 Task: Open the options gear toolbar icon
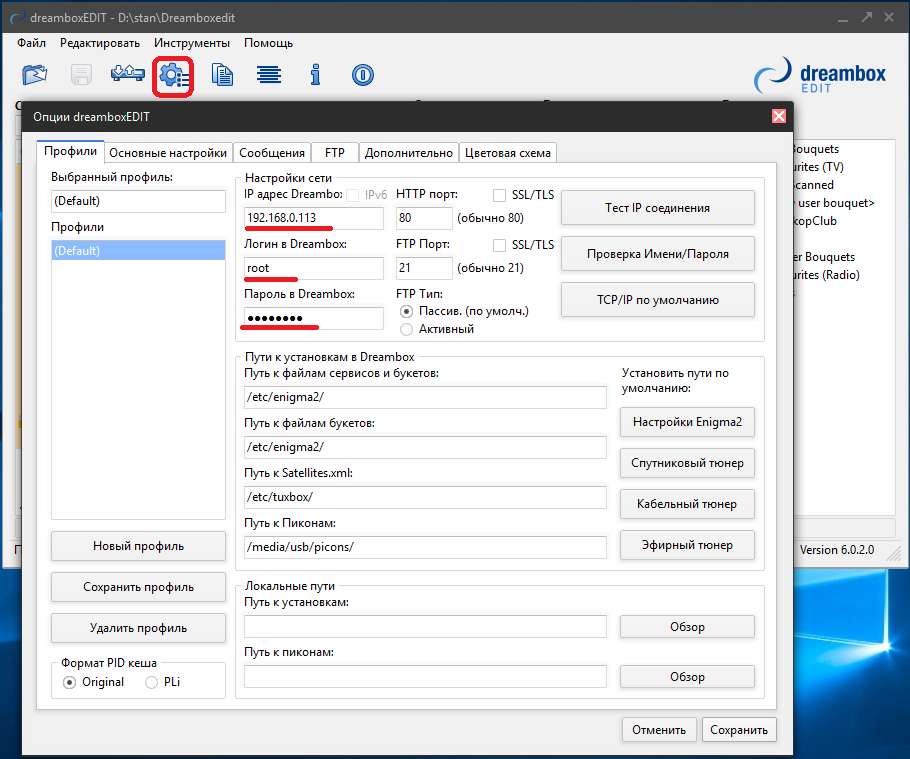point(173,76)
